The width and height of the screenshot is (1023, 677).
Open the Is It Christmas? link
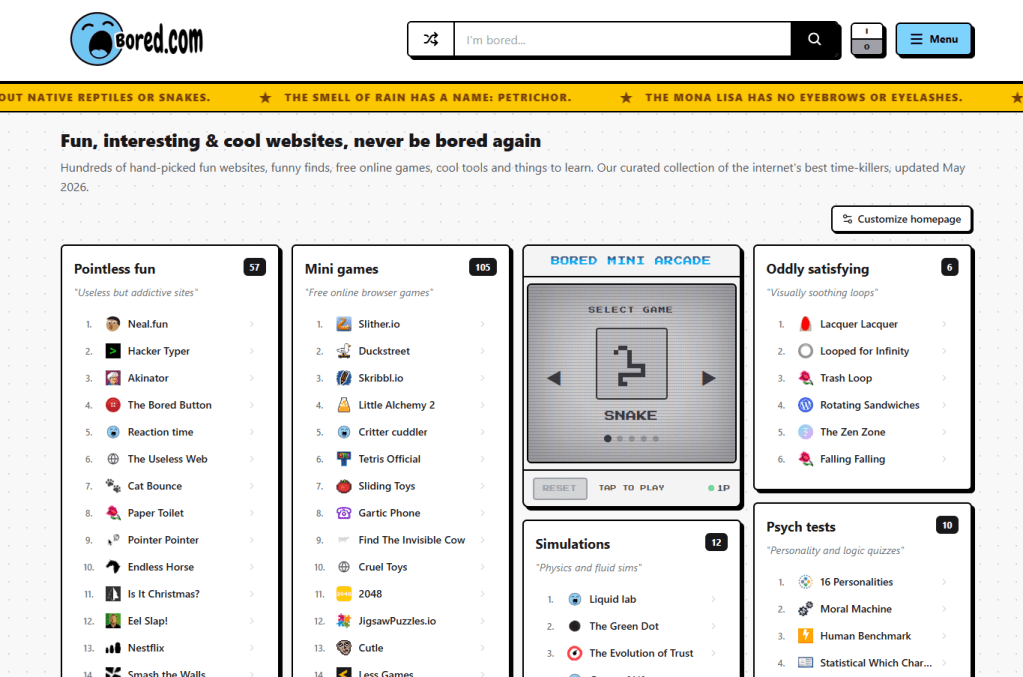coord(164,594)
